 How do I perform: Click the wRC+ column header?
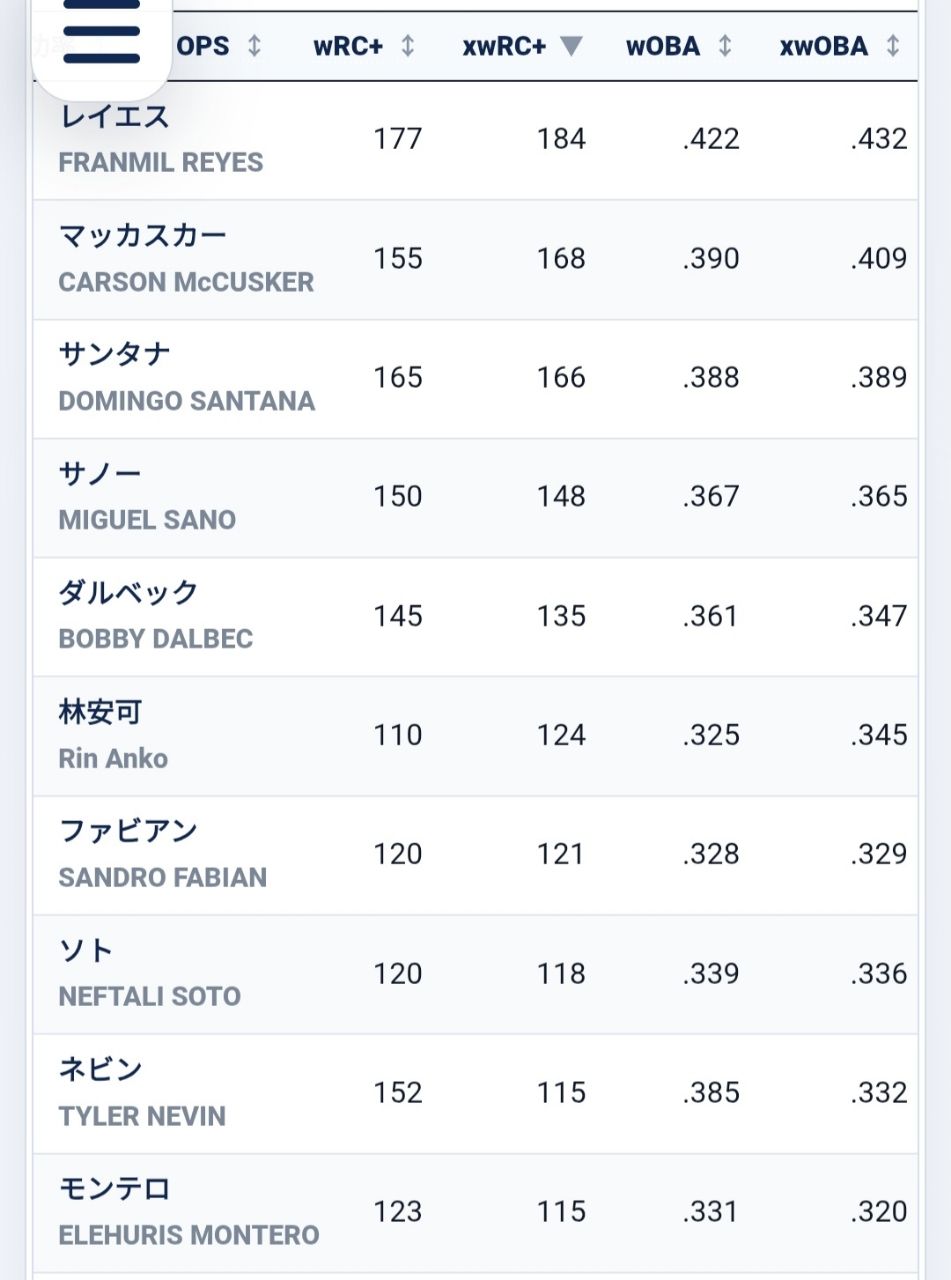(x=349, y=46)
